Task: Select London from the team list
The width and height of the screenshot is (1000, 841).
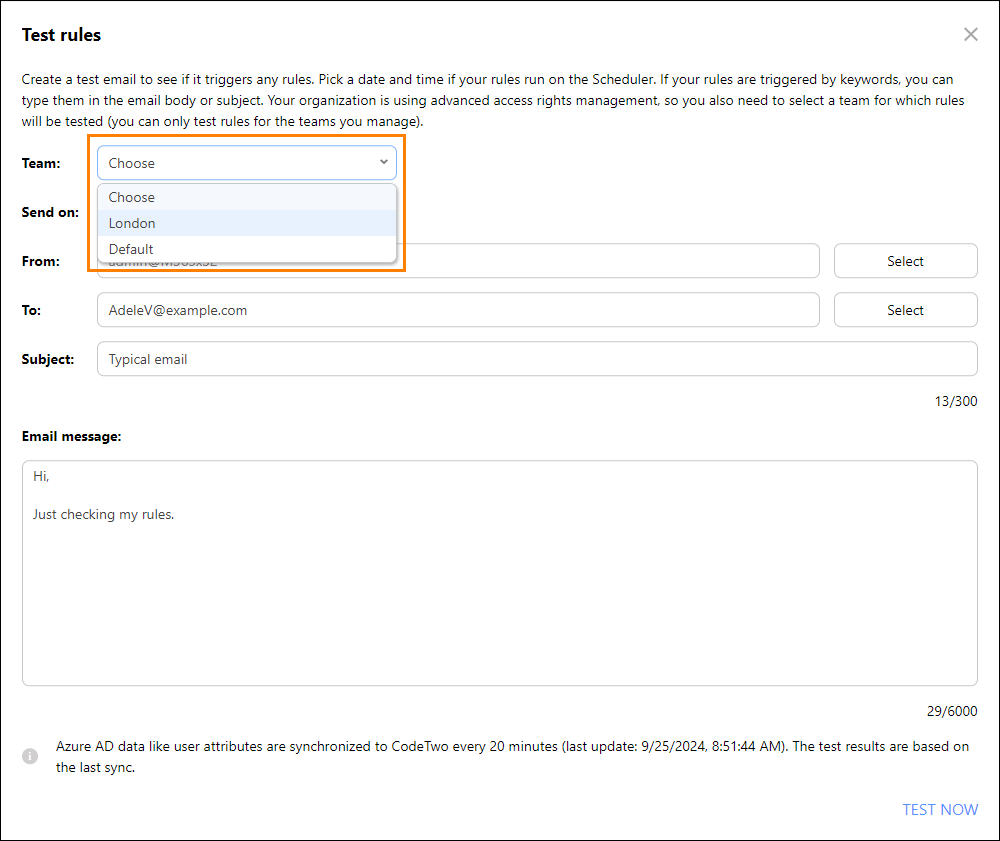Action: tap(247, 223)
